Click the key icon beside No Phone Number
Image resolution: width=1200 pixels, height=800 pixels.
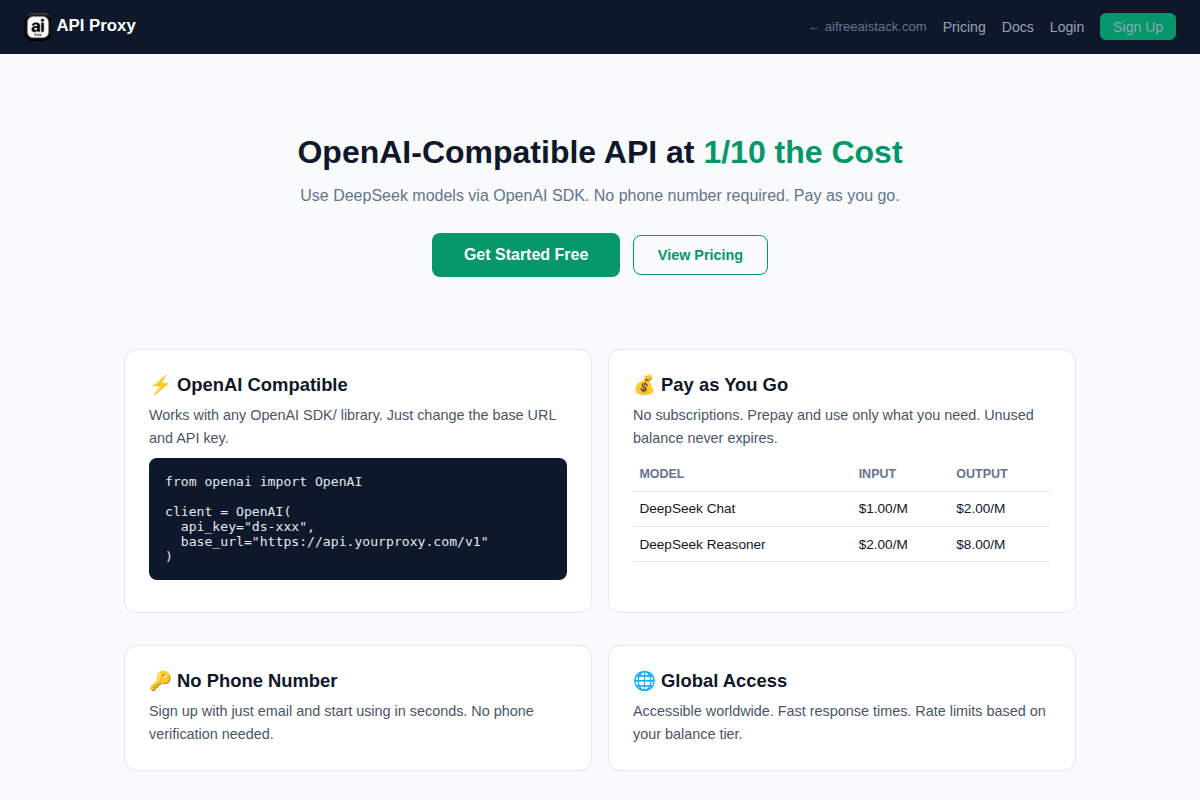pos(160,681)
